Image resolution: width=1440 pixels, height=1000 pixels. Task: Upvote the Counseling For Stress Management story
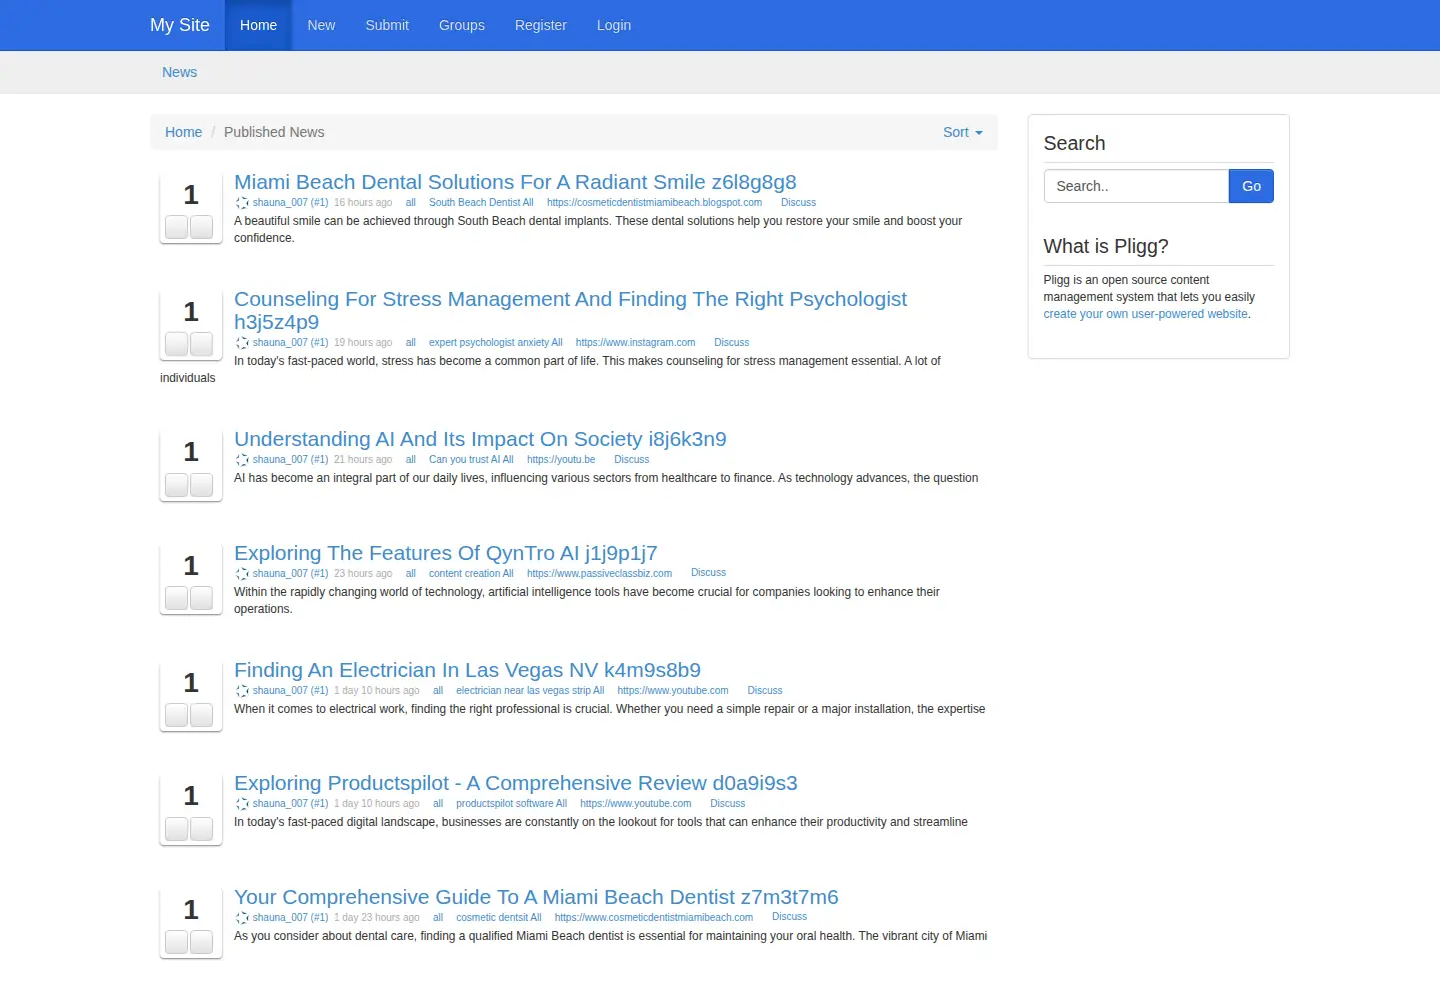[x=177, y=344]
